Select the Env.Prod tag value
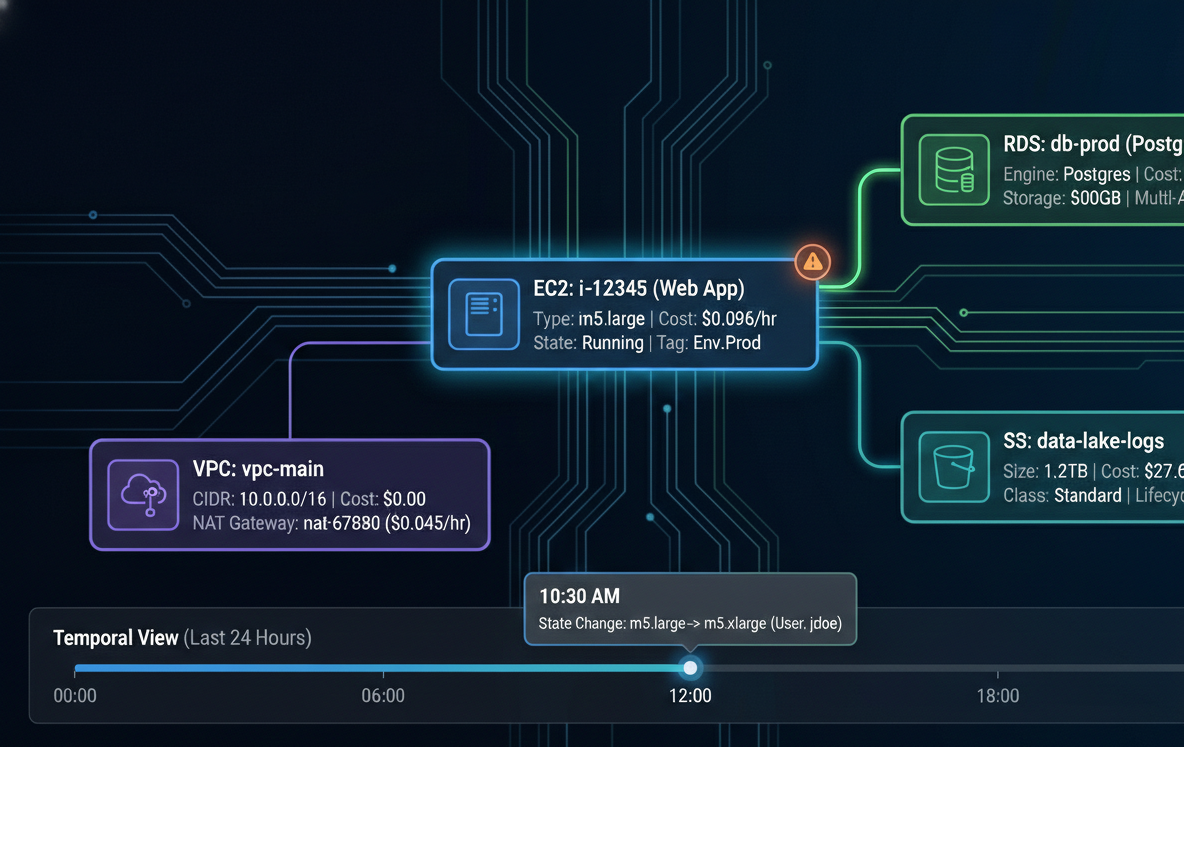The height and width of the screenshot is (864, 1184). [727, 343]
